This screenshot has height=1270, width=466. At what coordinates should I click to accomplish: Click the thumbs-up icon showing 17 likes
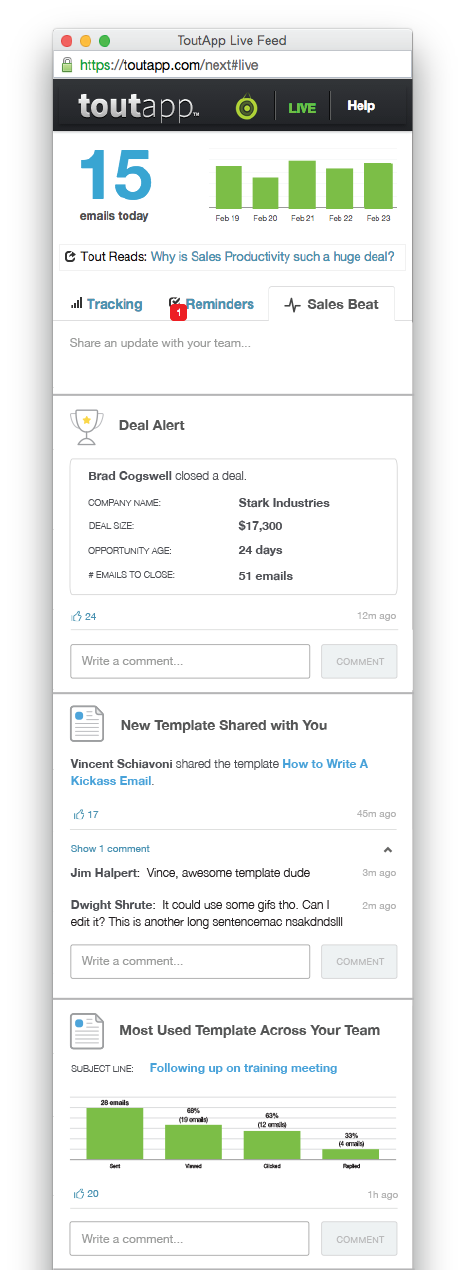tap(76, 814)
